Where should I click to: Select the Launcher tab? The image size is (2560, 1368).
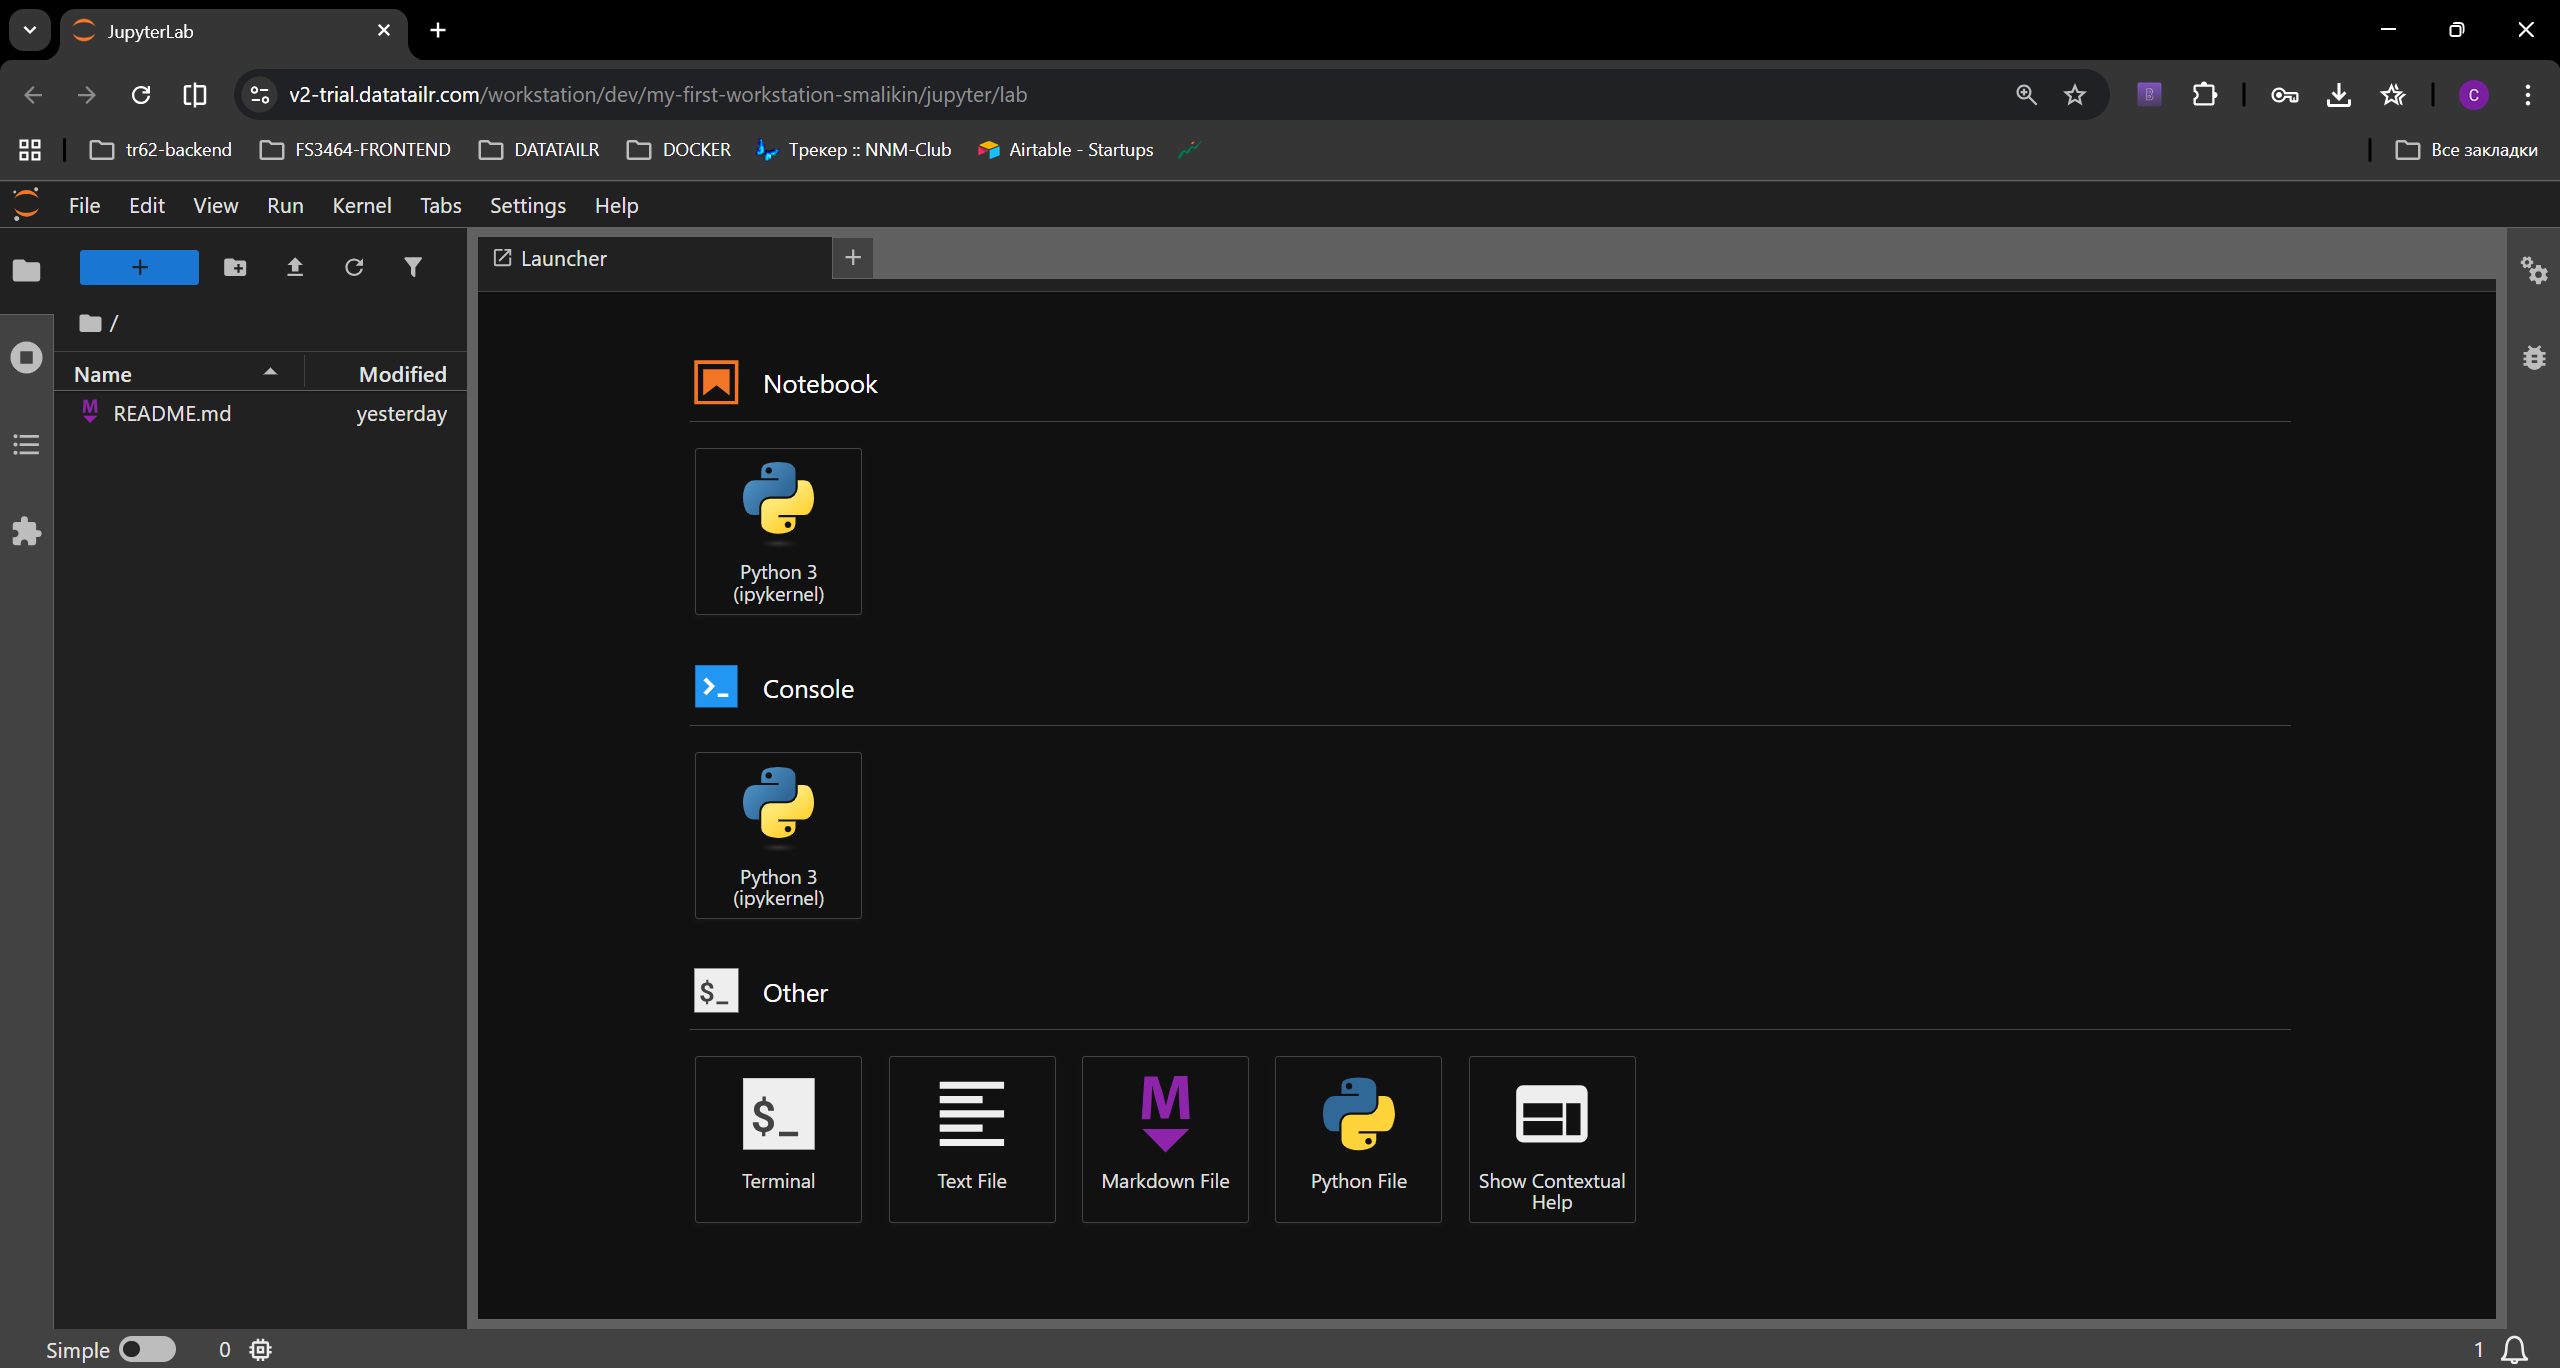coord(655,258)
